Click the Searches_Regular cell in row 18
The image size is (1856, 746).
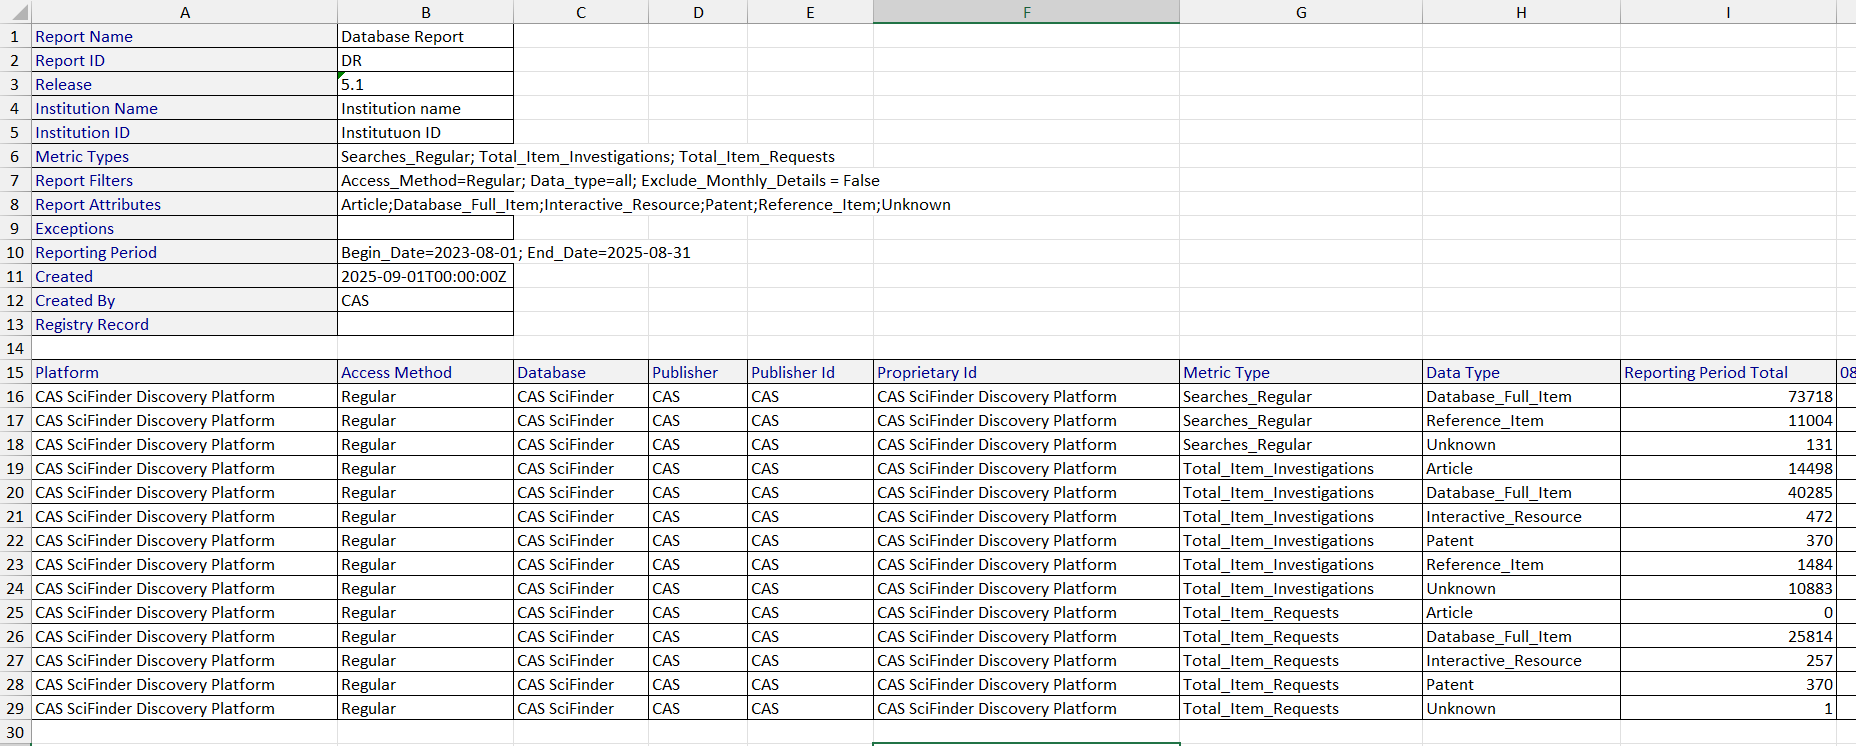[1301, 444]
